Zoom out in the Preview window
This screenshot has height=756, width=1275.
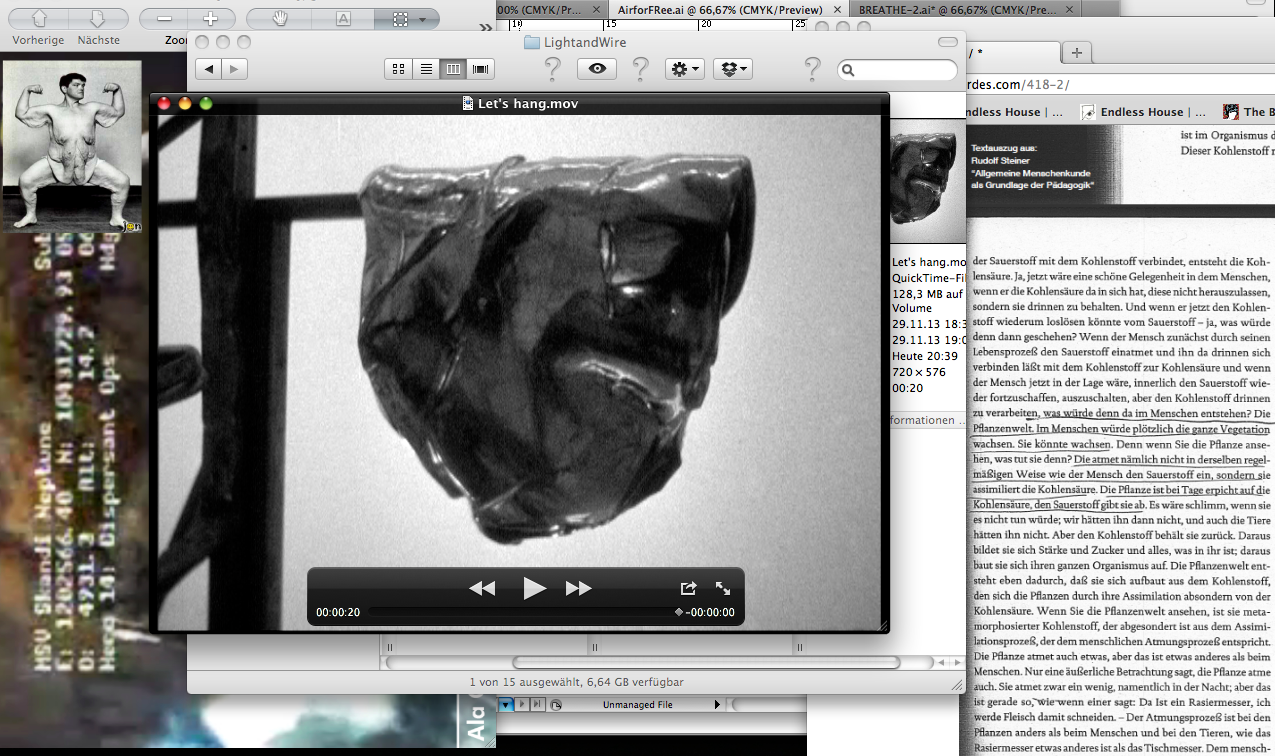[x=164, y=18]
